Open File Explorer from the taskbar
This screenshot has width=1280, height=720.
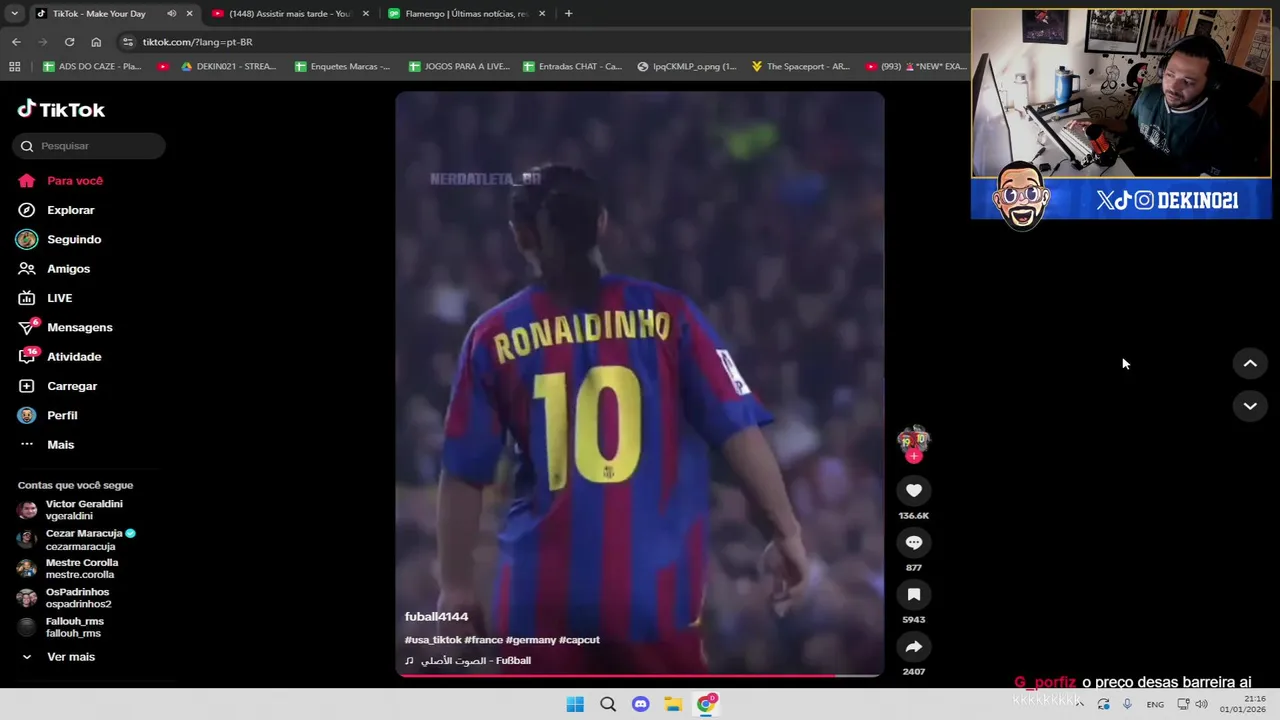(x=673, y=704)
